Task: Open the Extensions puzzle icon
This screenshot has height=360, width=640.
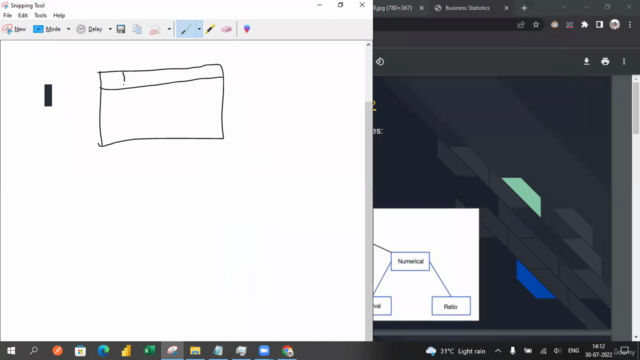Action: tap(584, 25)
